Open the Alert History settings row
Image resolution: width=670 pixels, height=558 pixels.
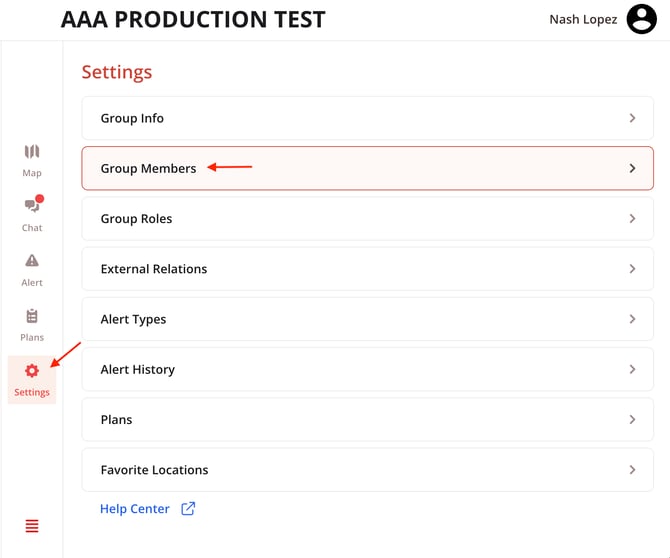click(366, 369)
